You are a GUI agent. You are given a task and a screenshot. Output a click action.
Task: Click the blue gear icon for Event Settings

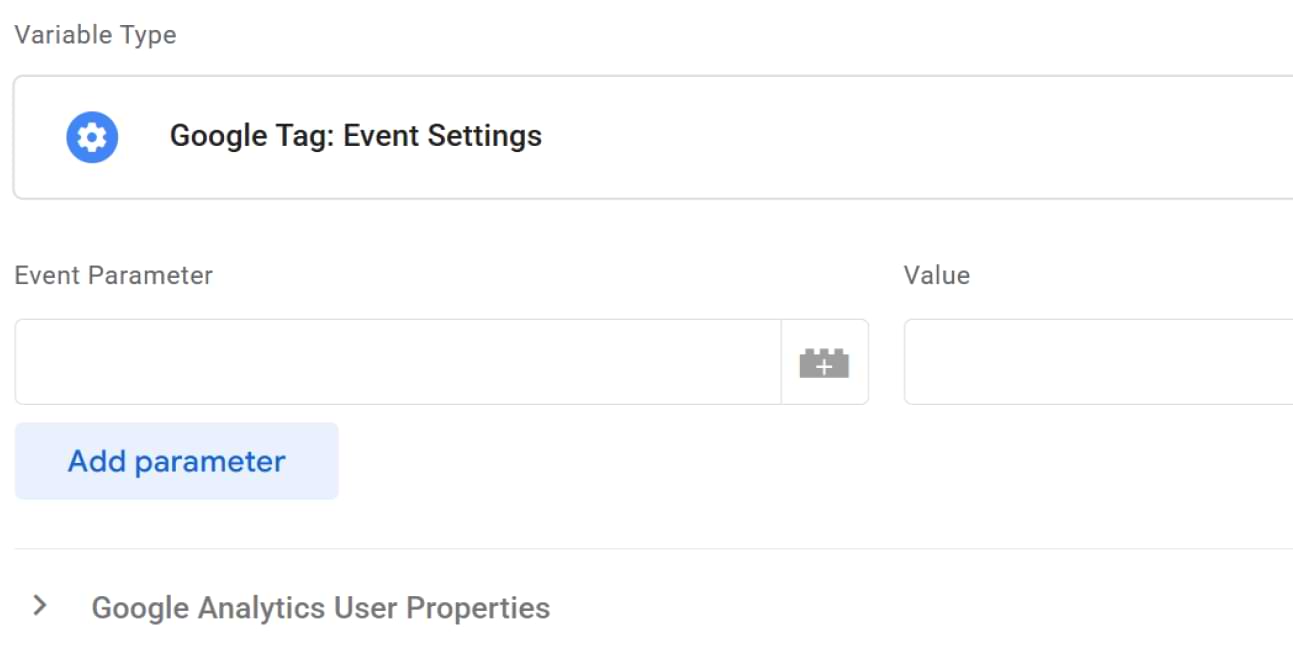[92, 137]
